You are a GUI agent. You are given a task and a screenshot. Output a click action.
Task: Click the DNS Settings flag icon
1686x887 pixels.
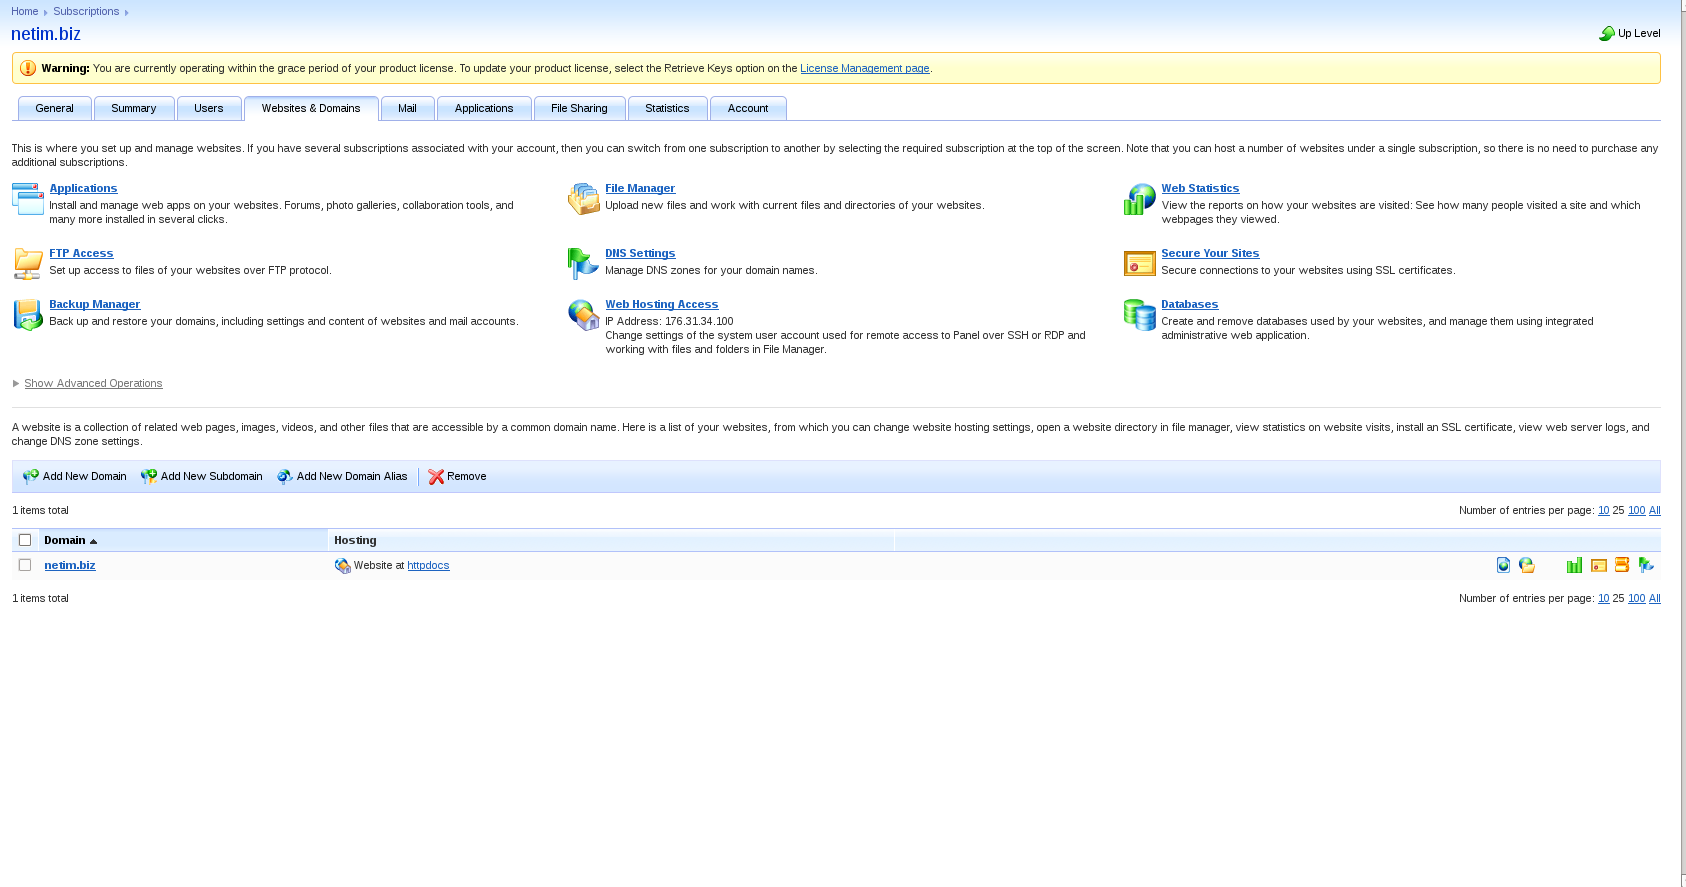click(x=583, y=264)
